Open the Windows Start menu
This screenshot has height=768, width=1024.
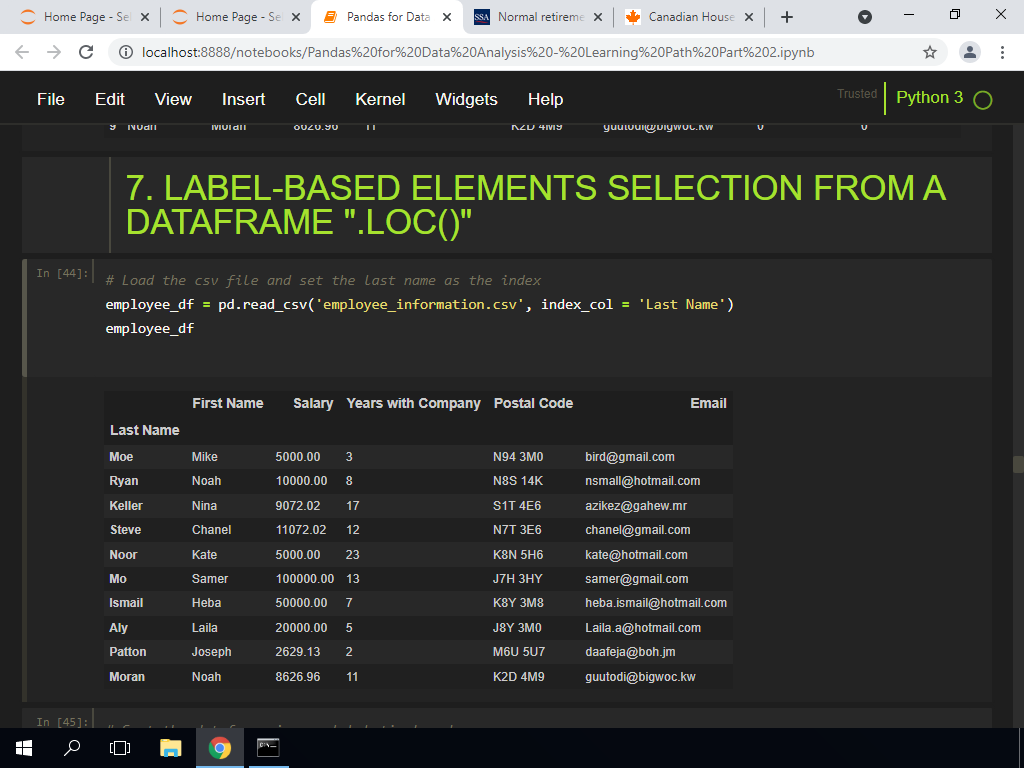(24, 748)
